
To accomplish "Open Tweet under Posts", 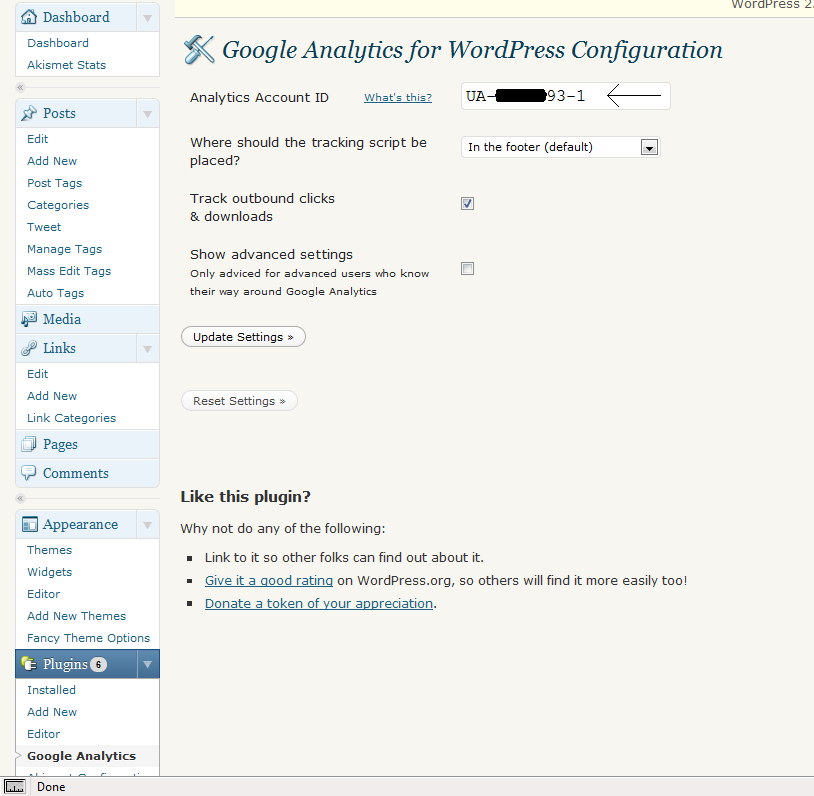I will [44, 227].
